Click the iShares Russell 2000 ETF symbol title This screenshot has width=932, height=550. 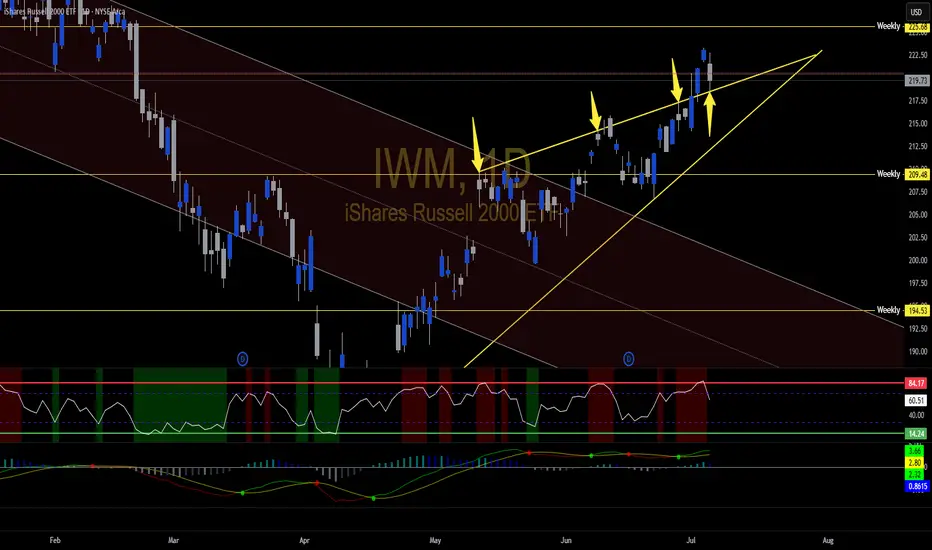64,11
